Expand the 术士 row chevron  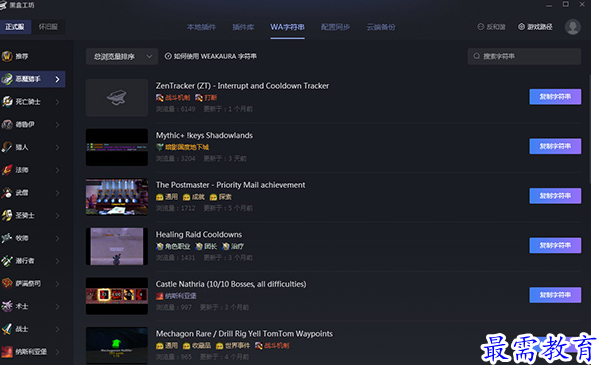pos(57,307)
